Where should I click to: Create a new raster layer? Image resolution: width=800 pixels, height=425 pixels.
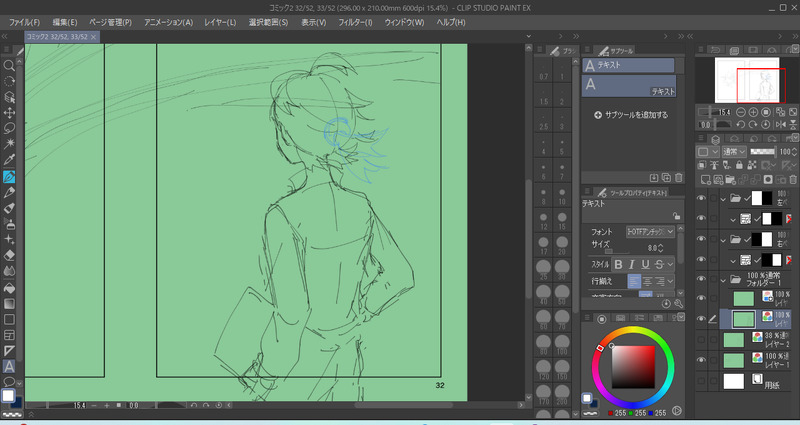point(706,180)
